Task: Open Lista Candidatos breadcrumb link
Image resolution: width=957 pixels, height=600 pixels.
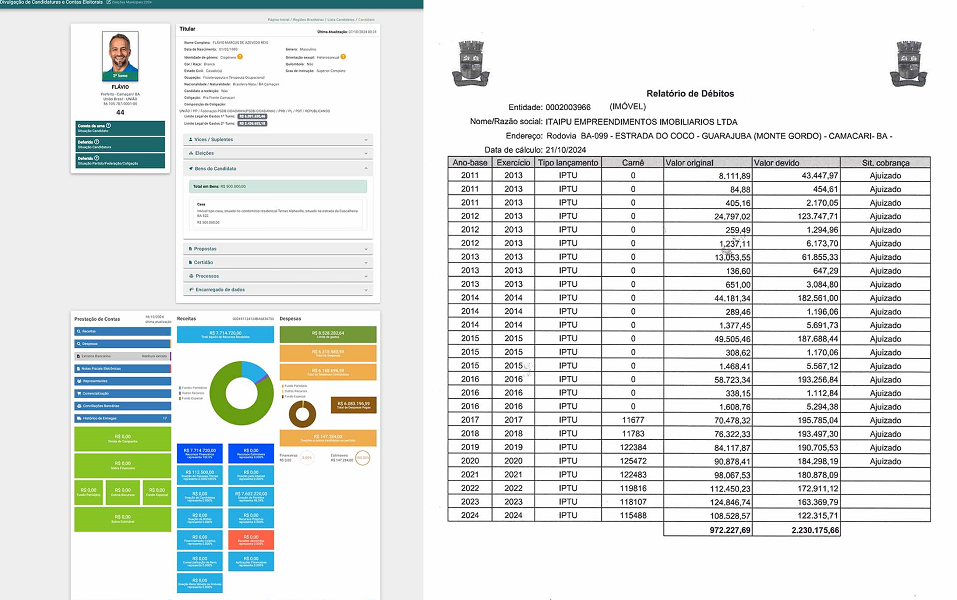Action: 335,20
